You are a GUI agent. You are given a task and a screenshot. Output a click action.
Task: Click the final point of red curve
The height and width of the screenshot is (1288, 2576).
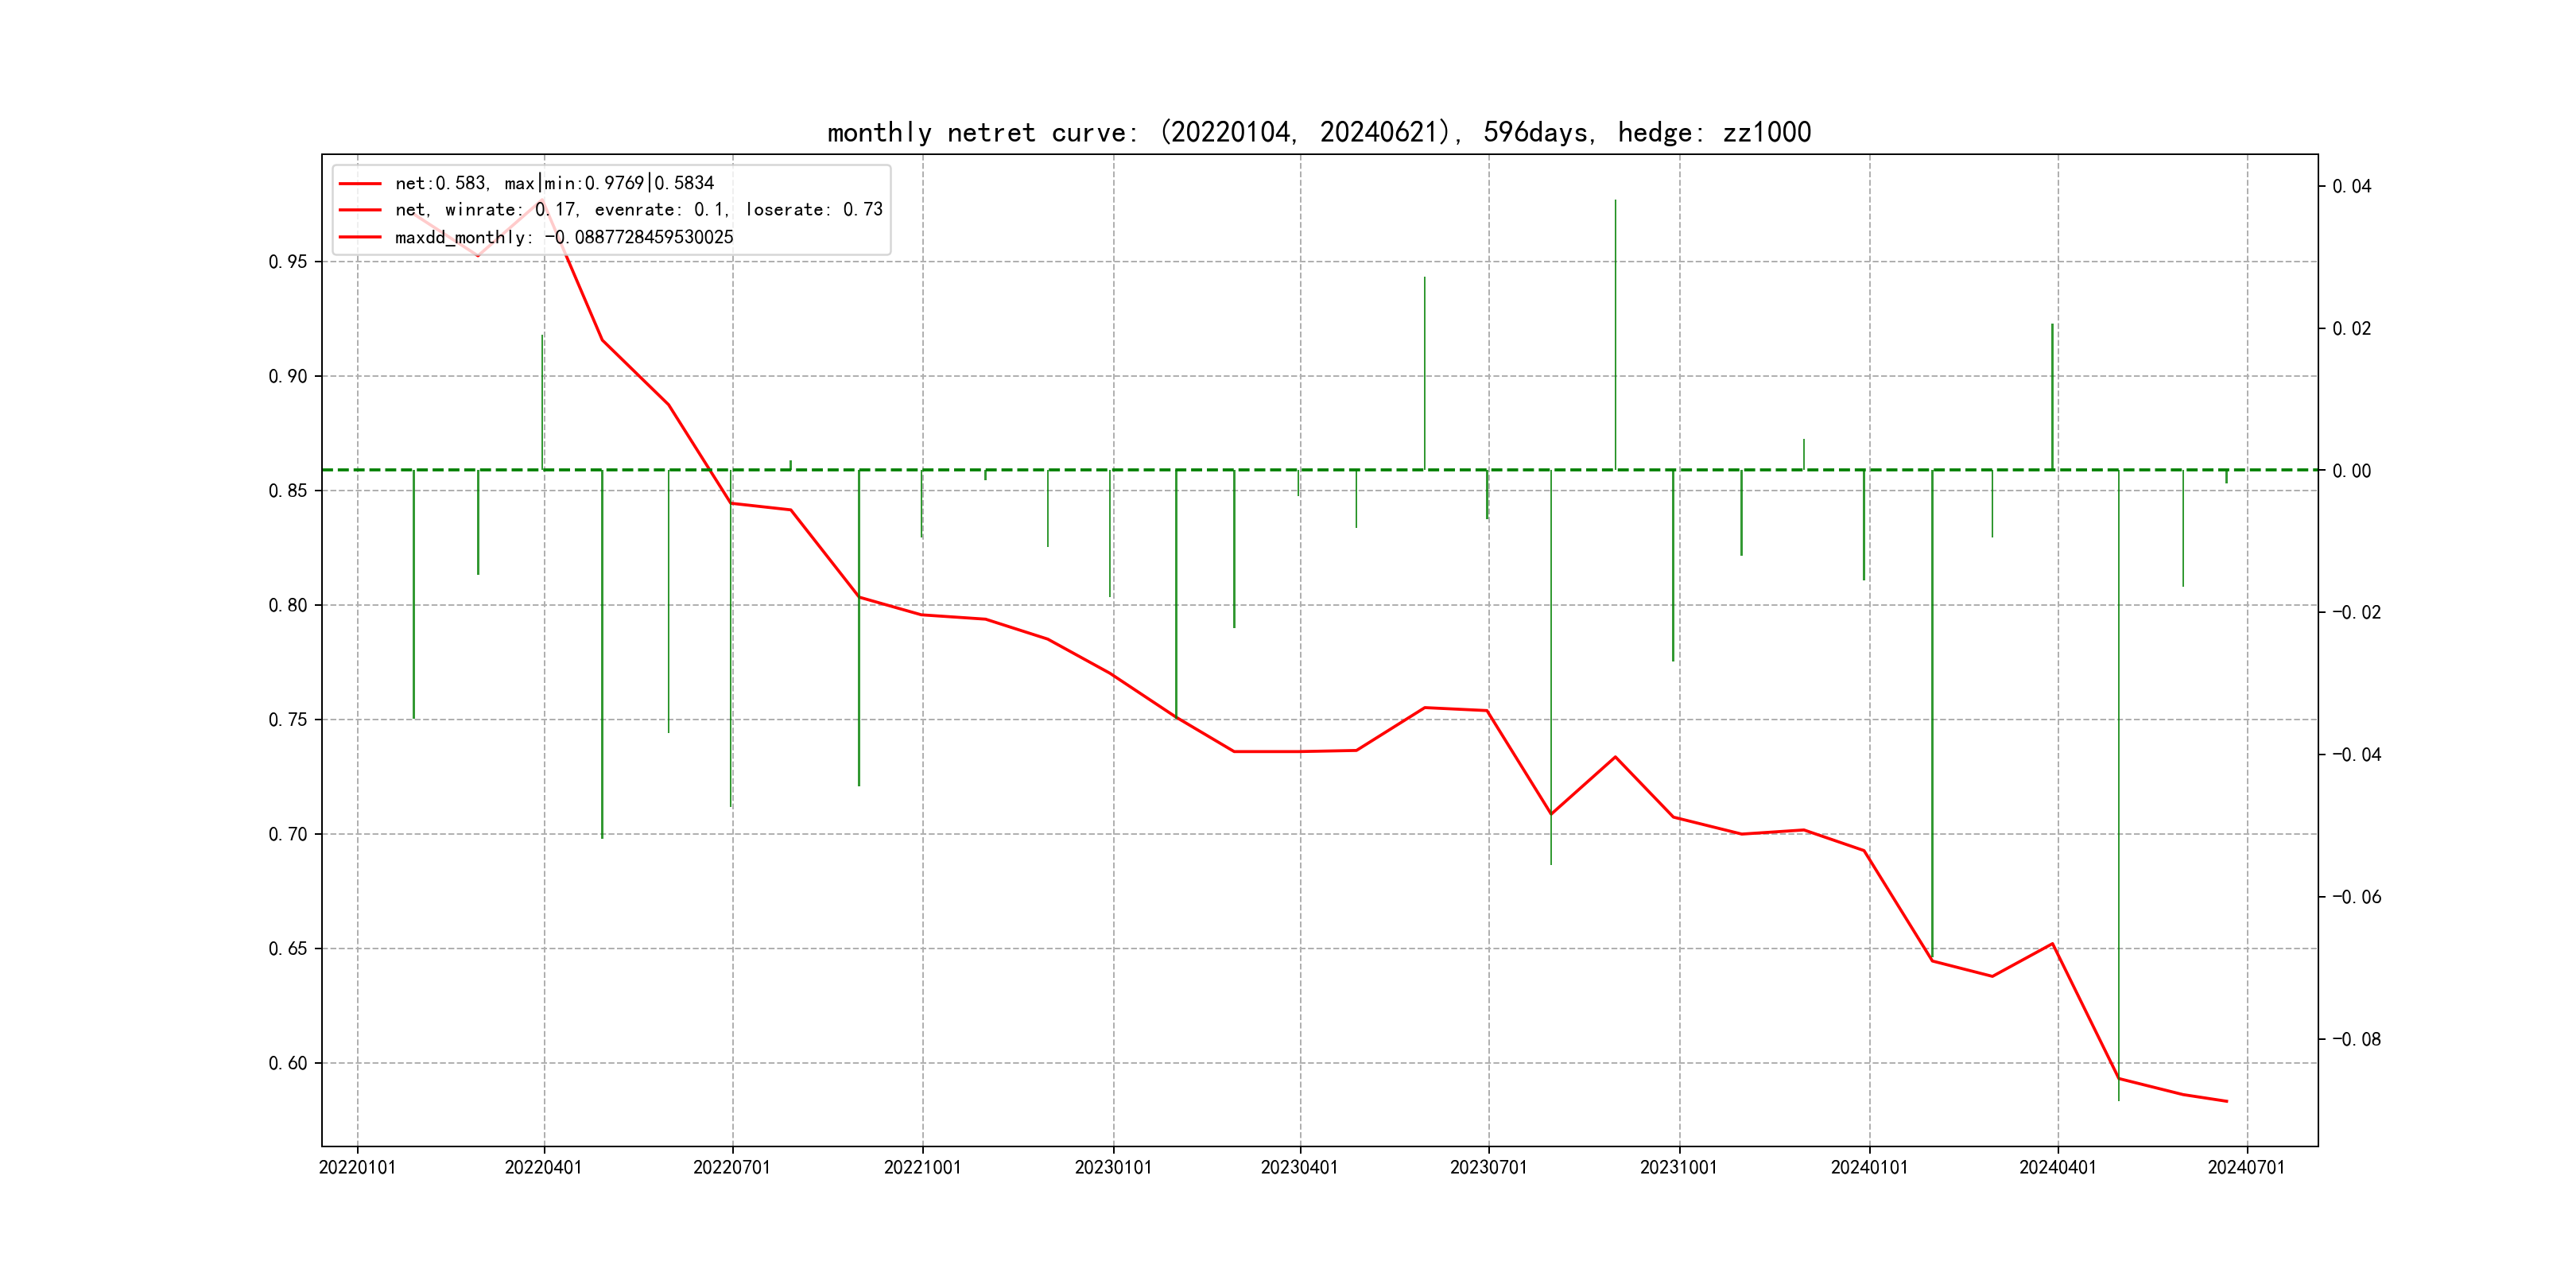[2227, 1101]
